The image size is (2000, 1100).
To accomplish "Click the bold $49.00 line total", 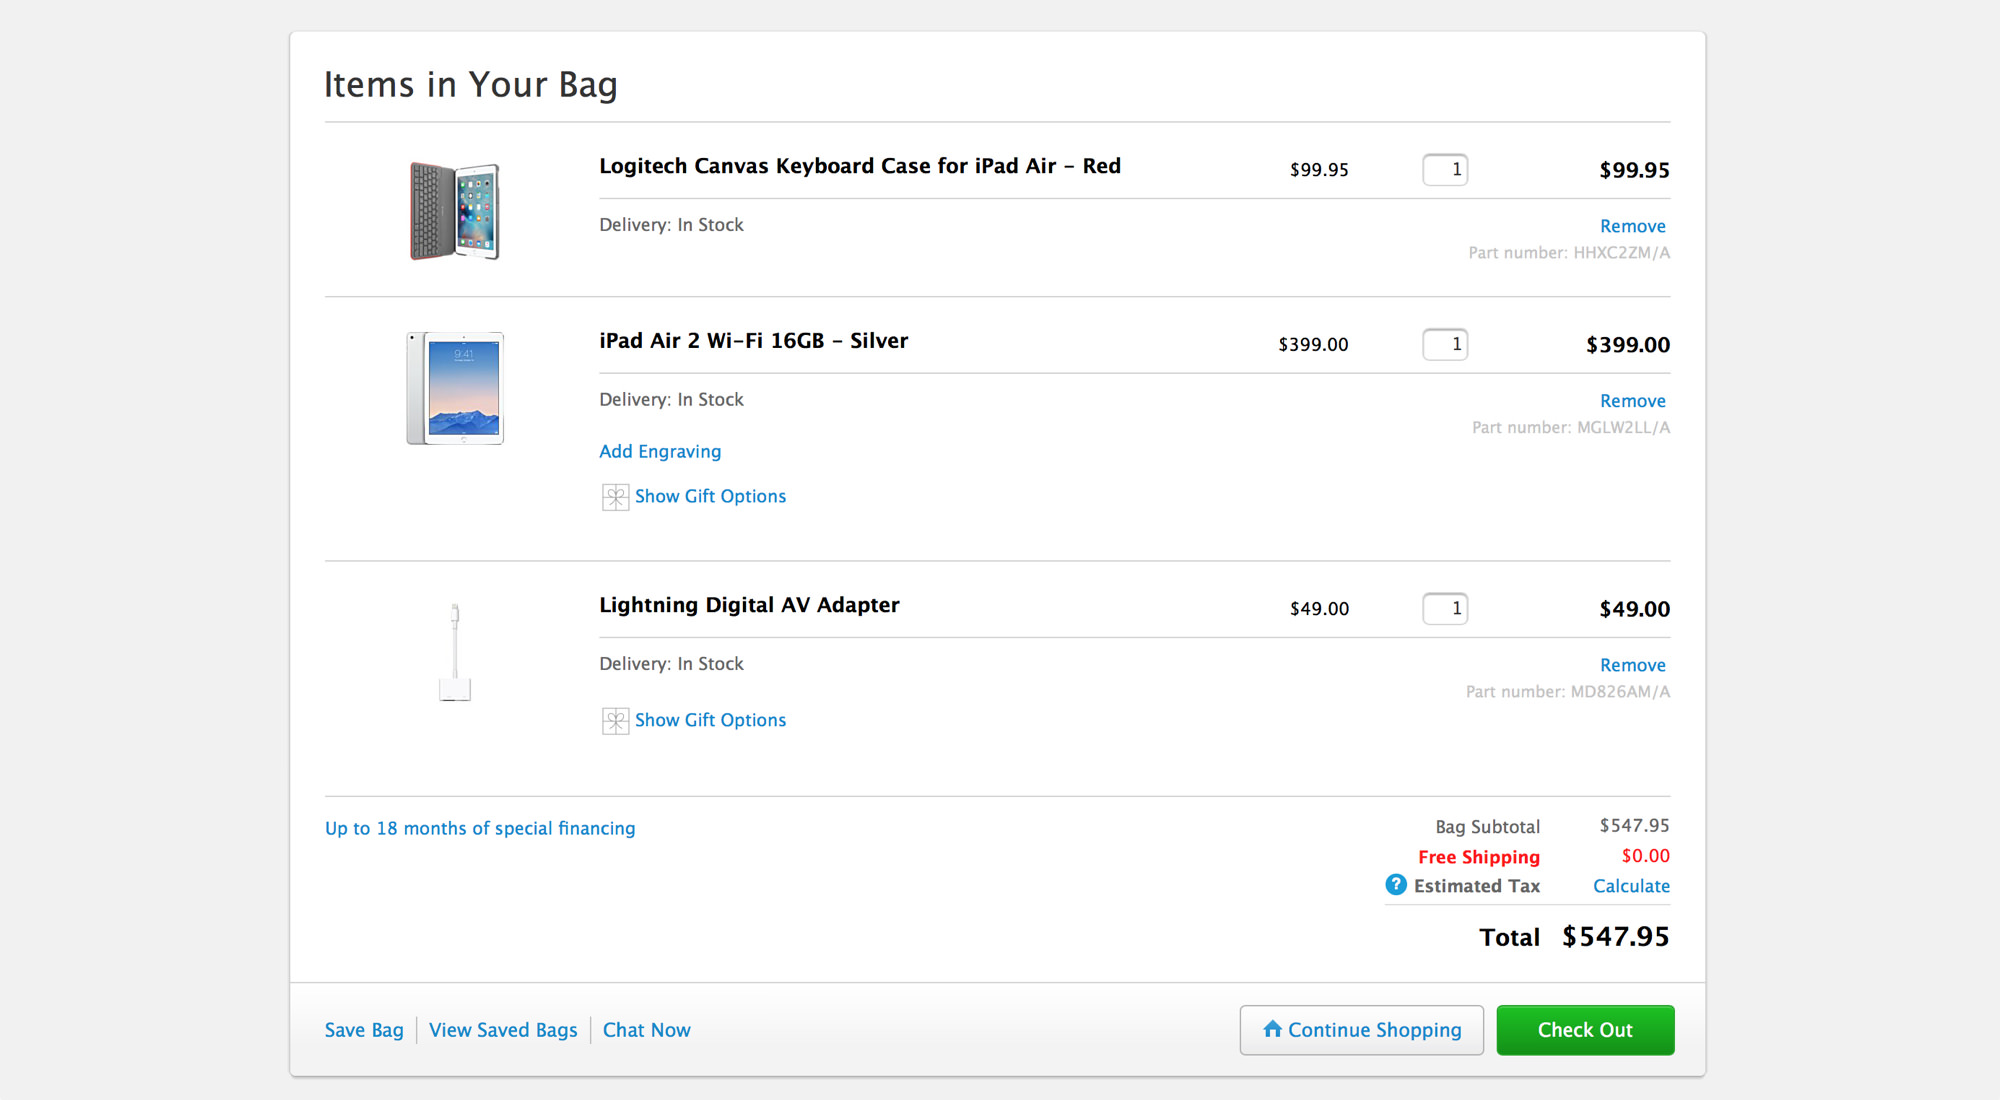I will [1634, 609].
